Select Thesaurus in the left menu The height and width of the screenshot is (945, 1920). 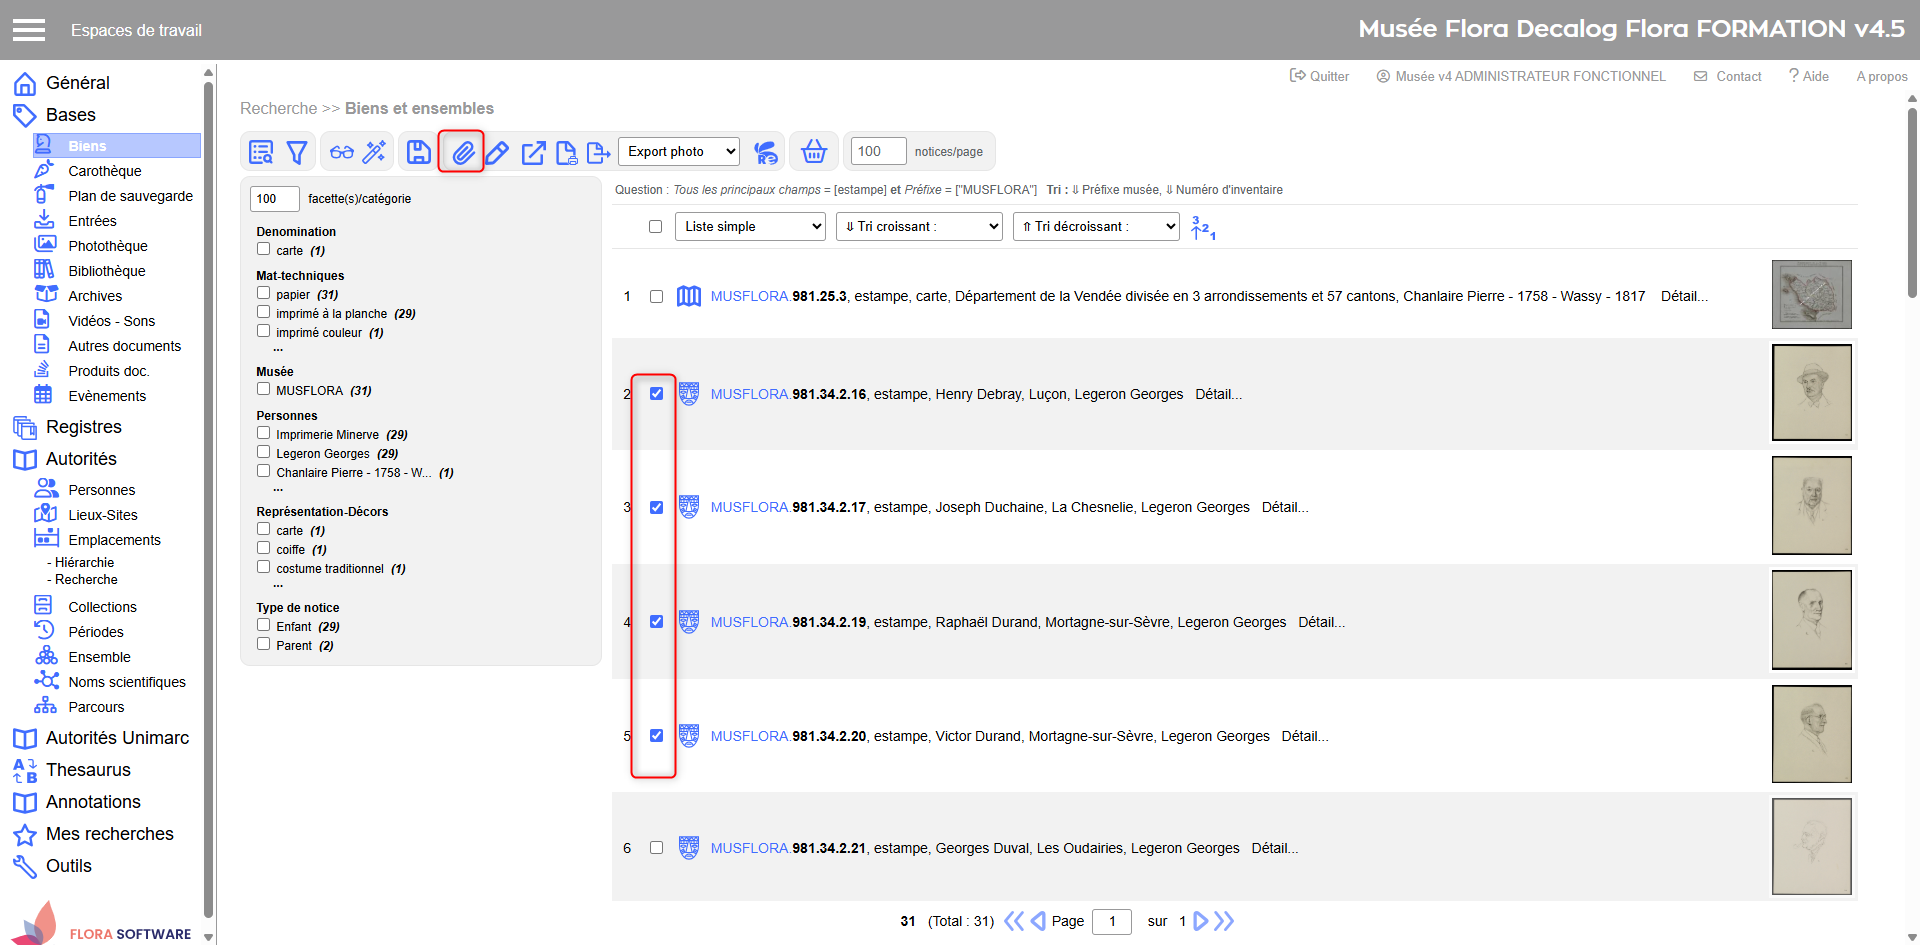point(88,770)
